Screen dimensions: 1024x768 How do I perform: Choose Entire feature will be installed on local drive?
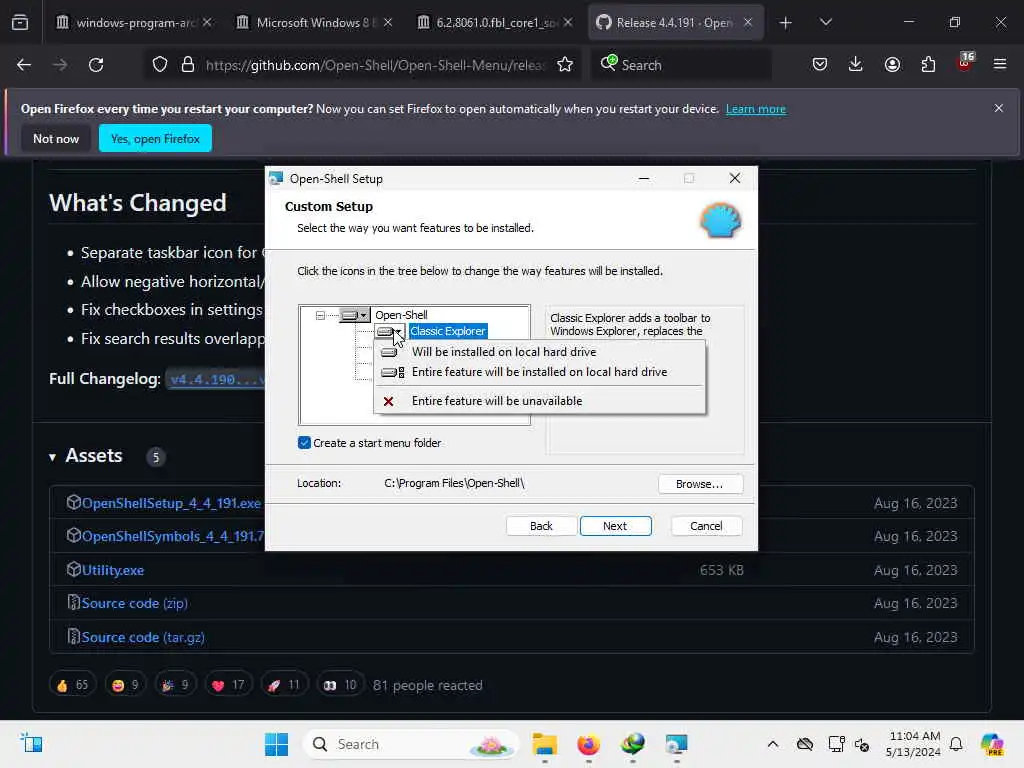tap(539, 372)
